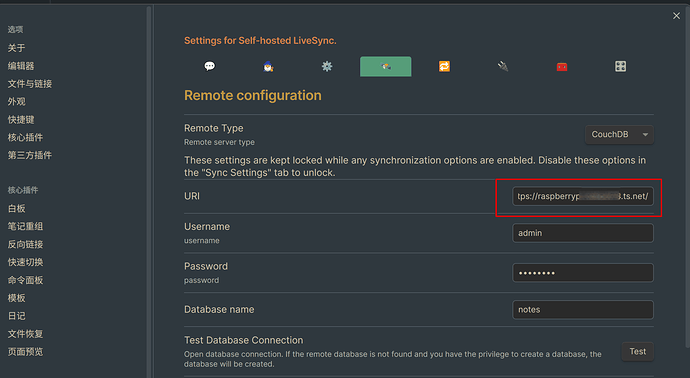Select the satellite remote configuration tab

(385, 66)
